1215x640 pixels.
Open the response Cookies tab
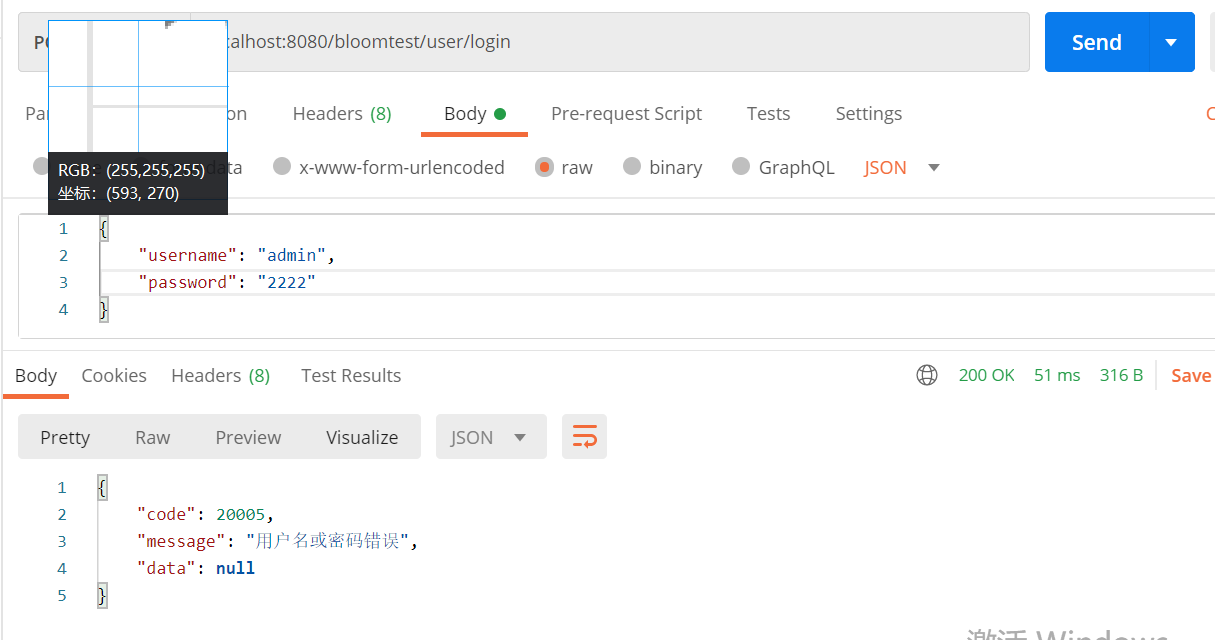pos(114,375)
